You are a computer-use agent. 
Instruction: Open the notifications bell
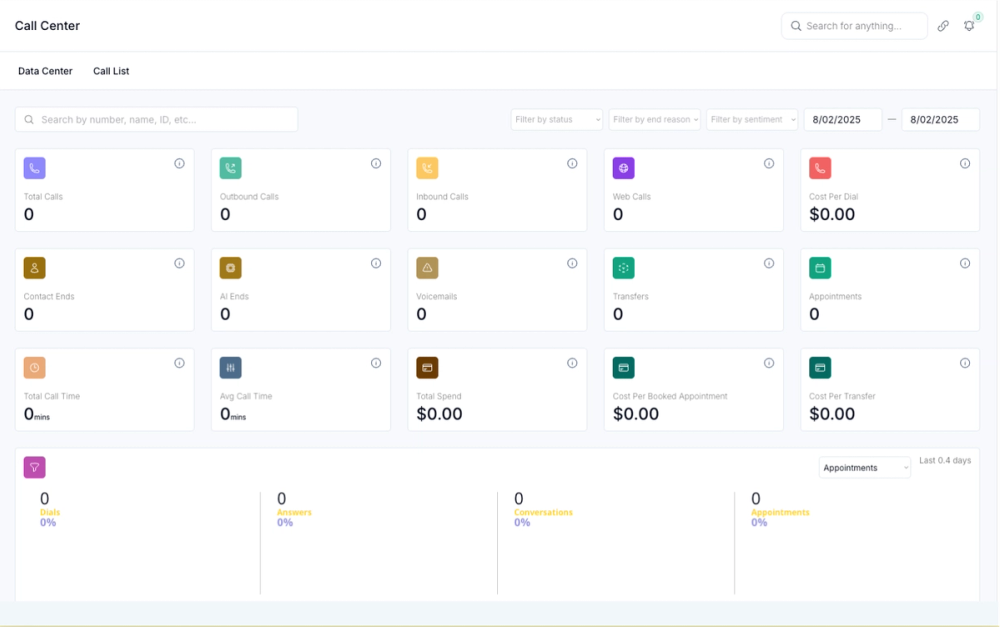[969, 26]
